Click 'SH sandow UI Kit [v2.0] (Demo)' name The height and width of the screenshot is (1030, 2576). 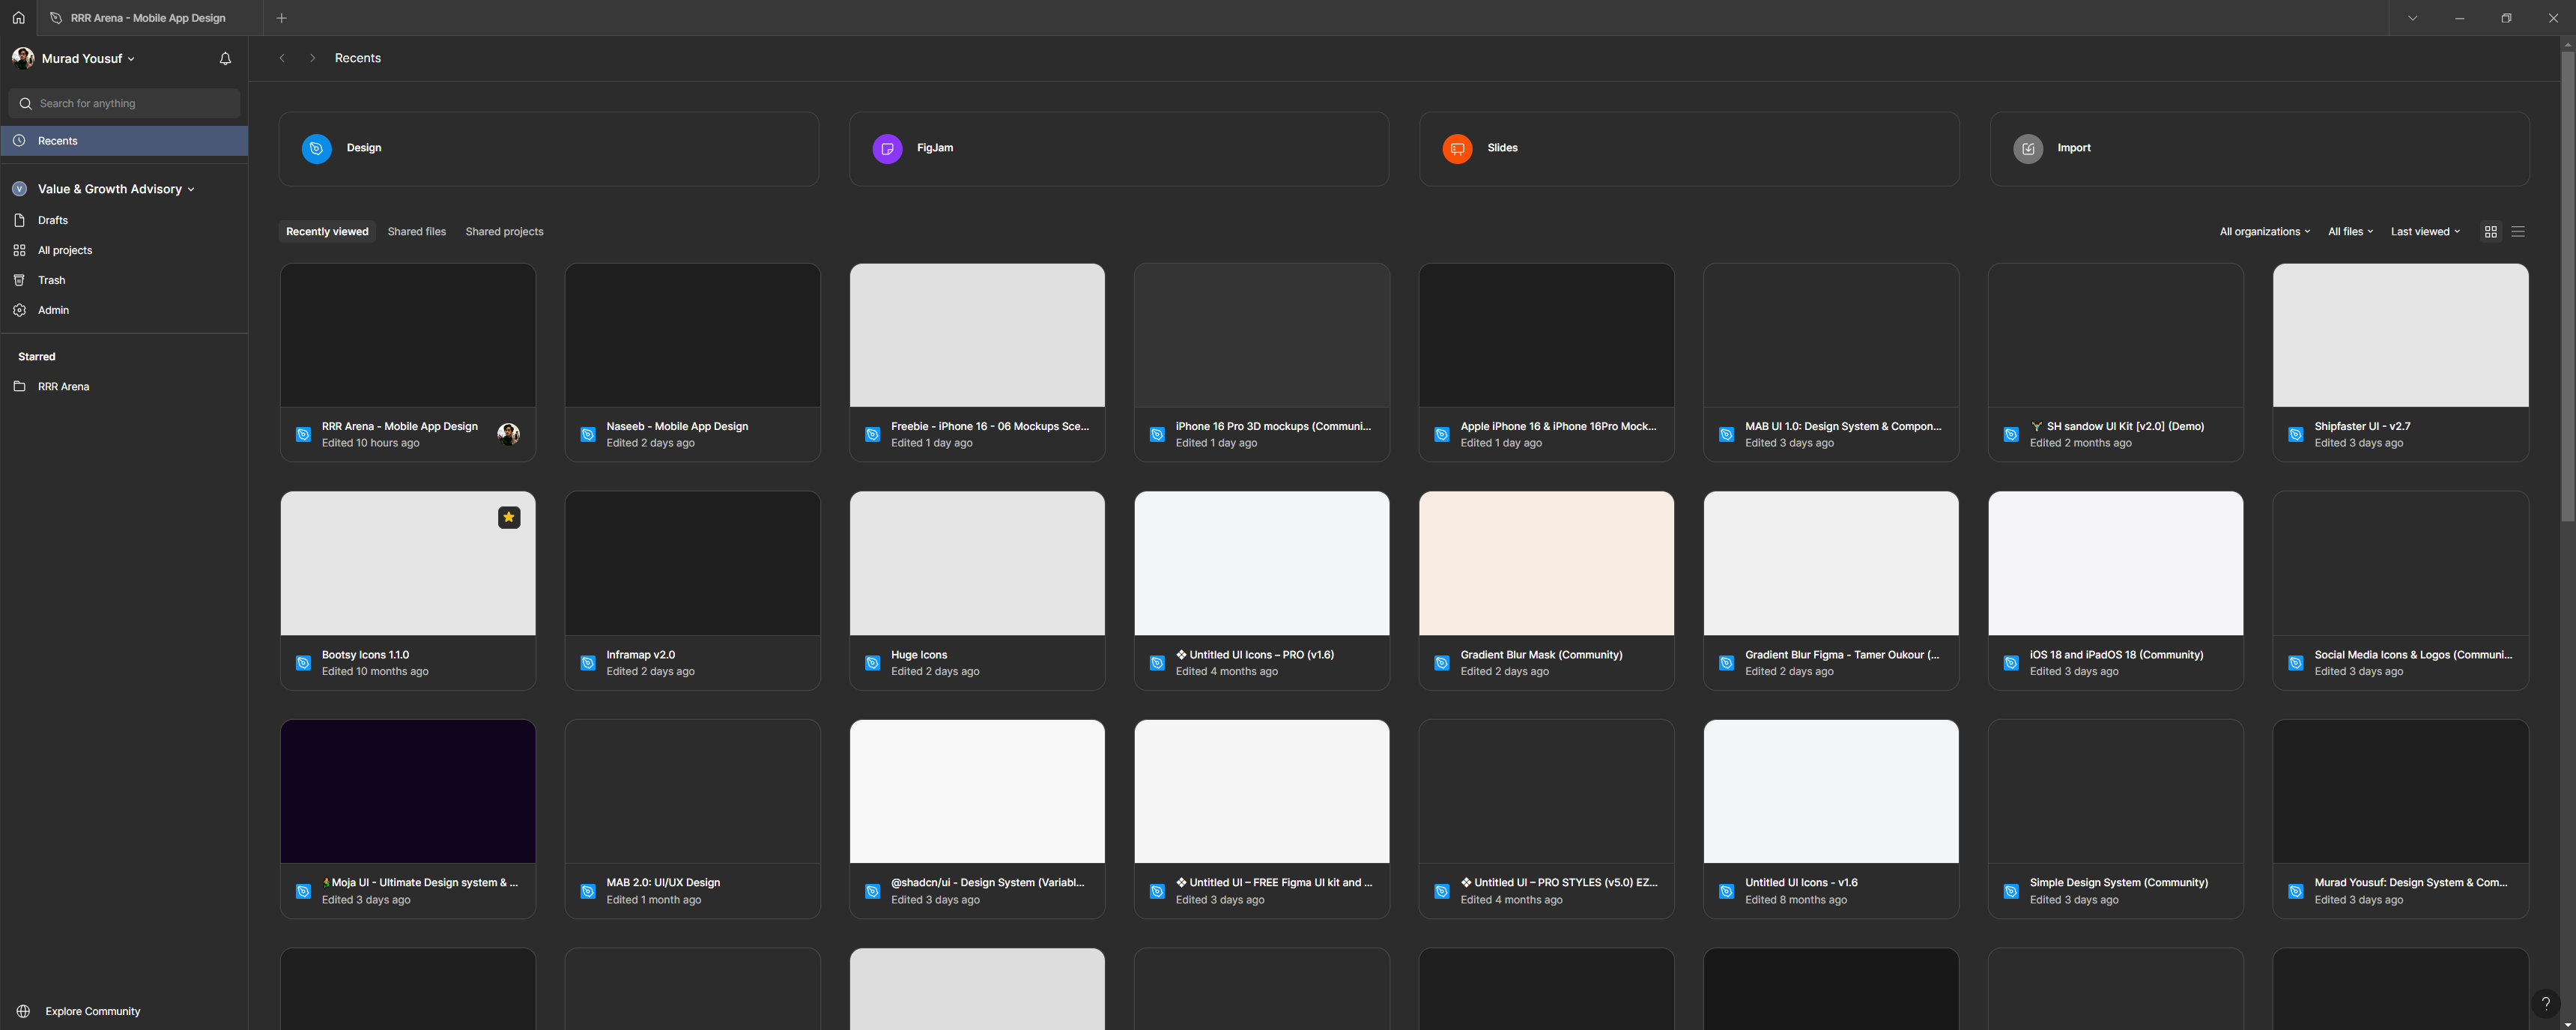[x=2116, y=426]
